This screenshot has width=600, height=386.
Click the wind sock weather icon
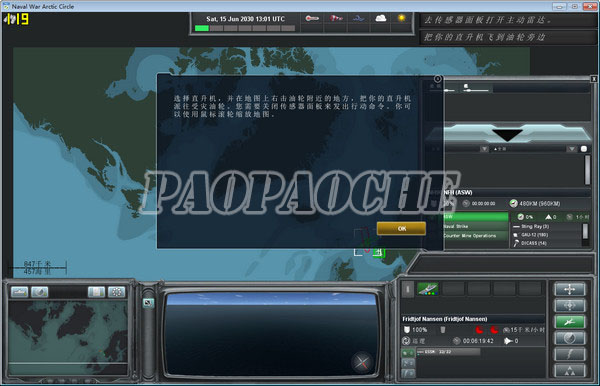click(x=336, y=18)
